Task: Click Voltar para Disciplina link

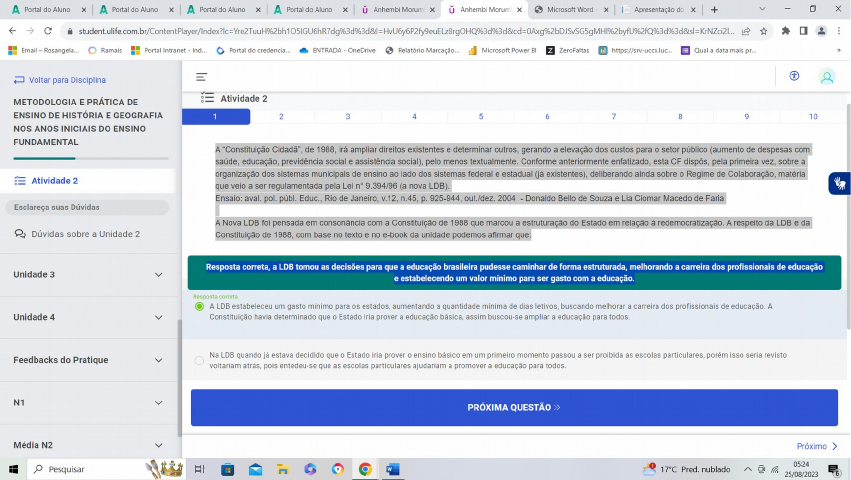Action: click(x=66, y=80)
